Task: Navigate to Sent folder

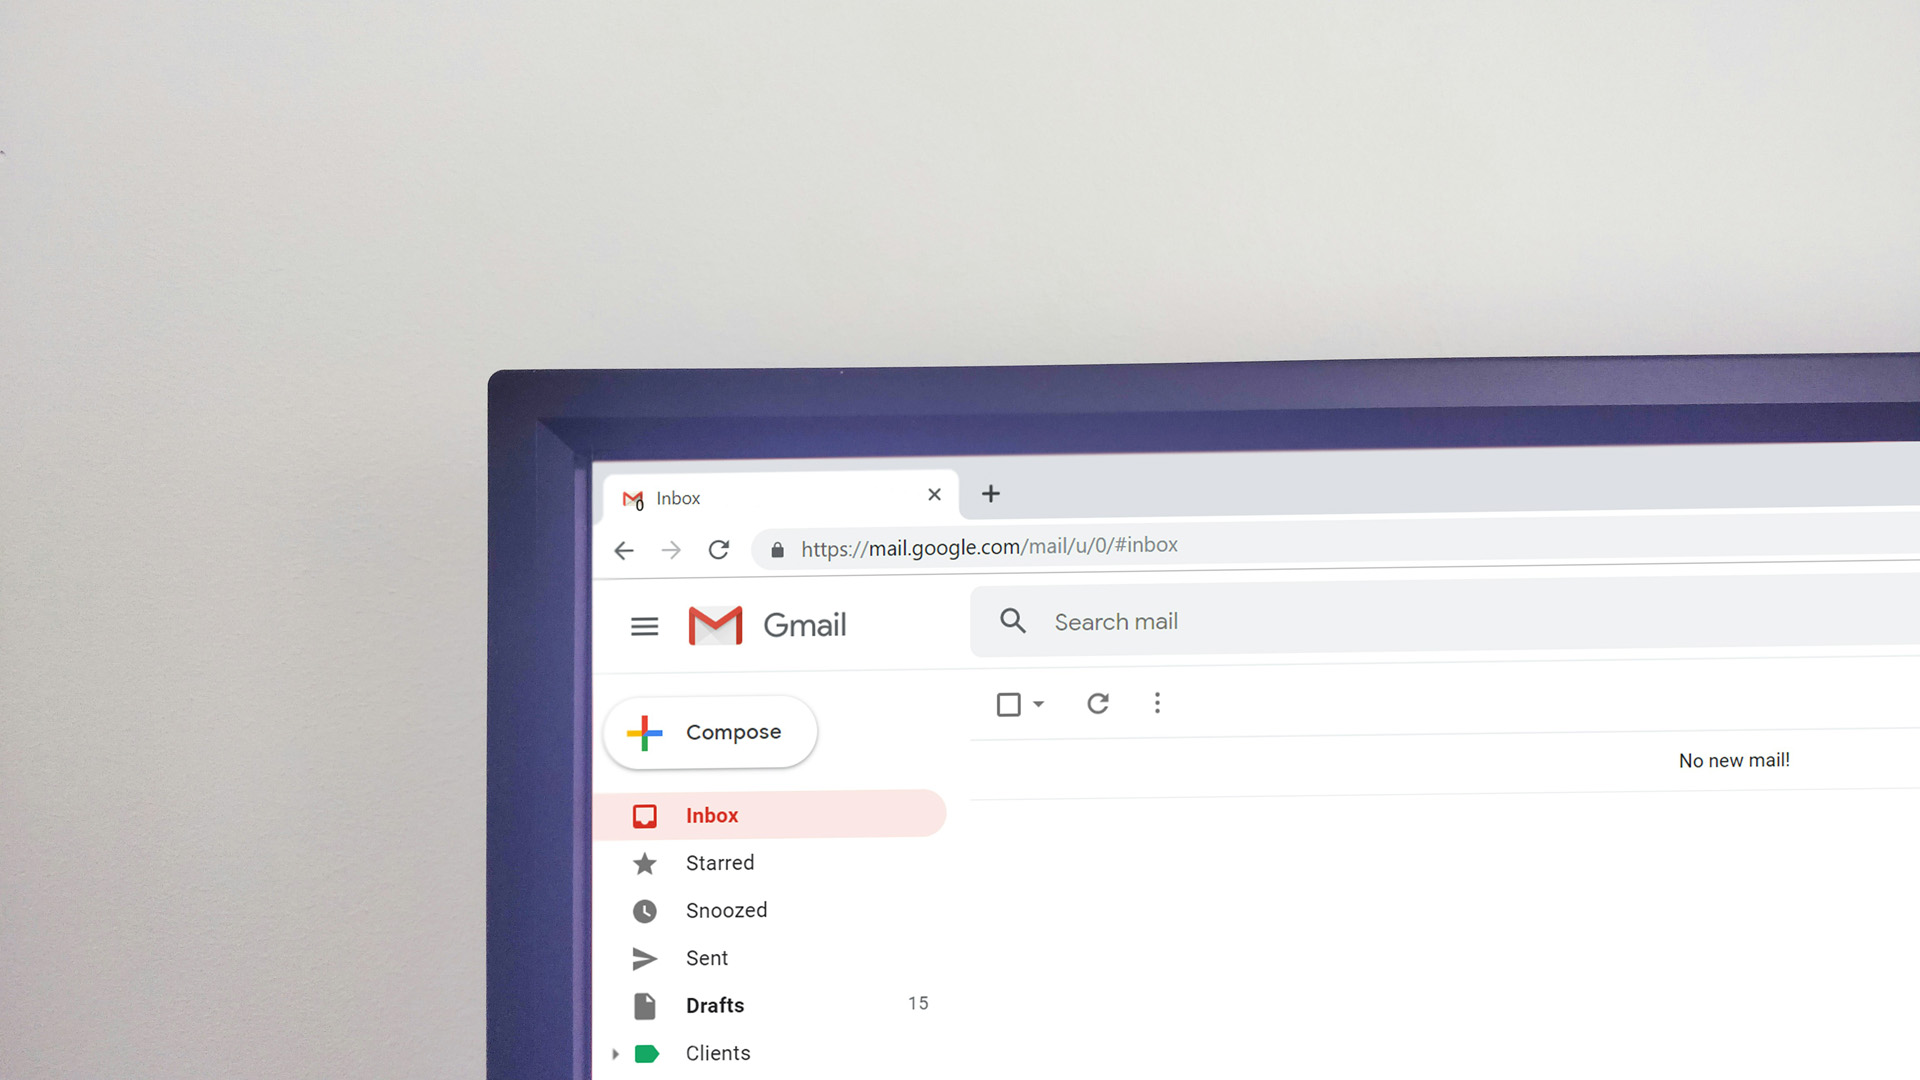Action: click(x=705, y=956)
